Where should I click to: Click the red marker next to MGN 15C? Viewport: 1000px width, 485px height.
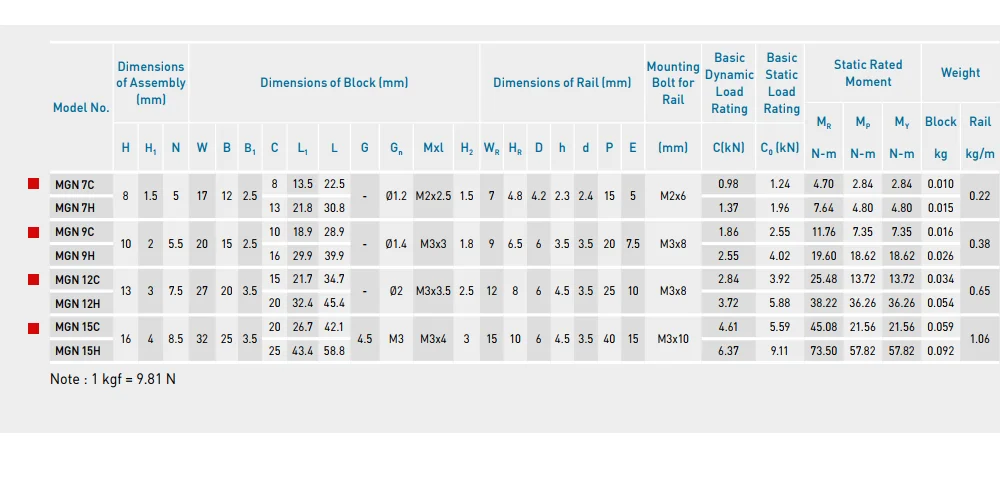click(33, 328)
